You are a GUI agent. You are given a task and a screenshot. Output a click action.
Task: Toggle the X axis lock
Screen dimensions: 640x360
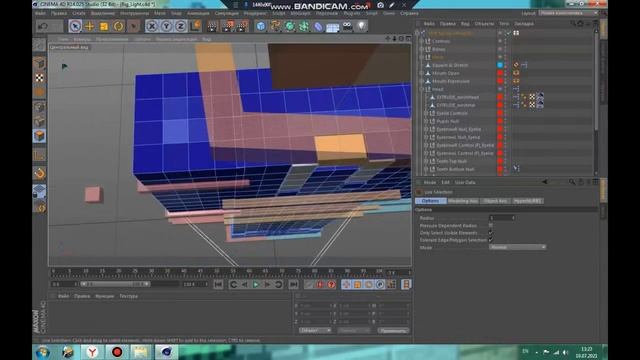pos(152,27)
